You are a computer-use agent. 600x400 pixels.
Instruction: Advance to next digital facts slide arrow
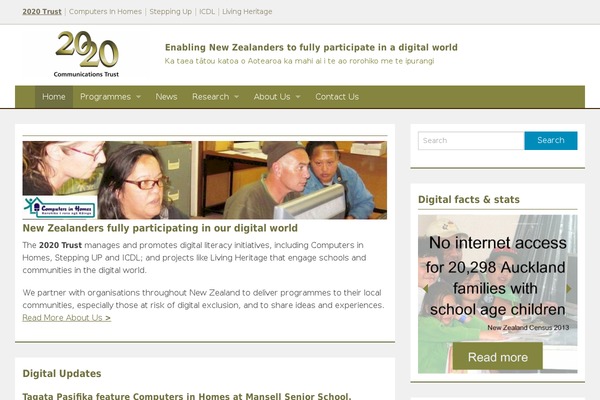(569, 289)
